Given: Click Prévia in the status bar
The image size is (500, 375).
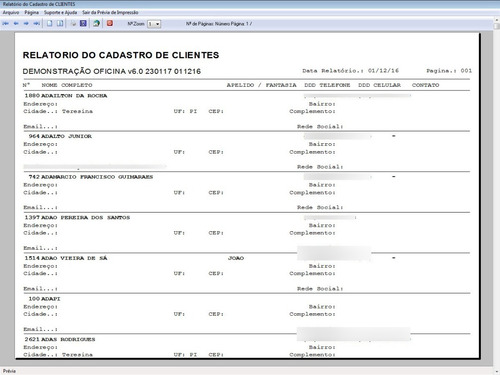Looking at the screenshot, I should point(9,371).
